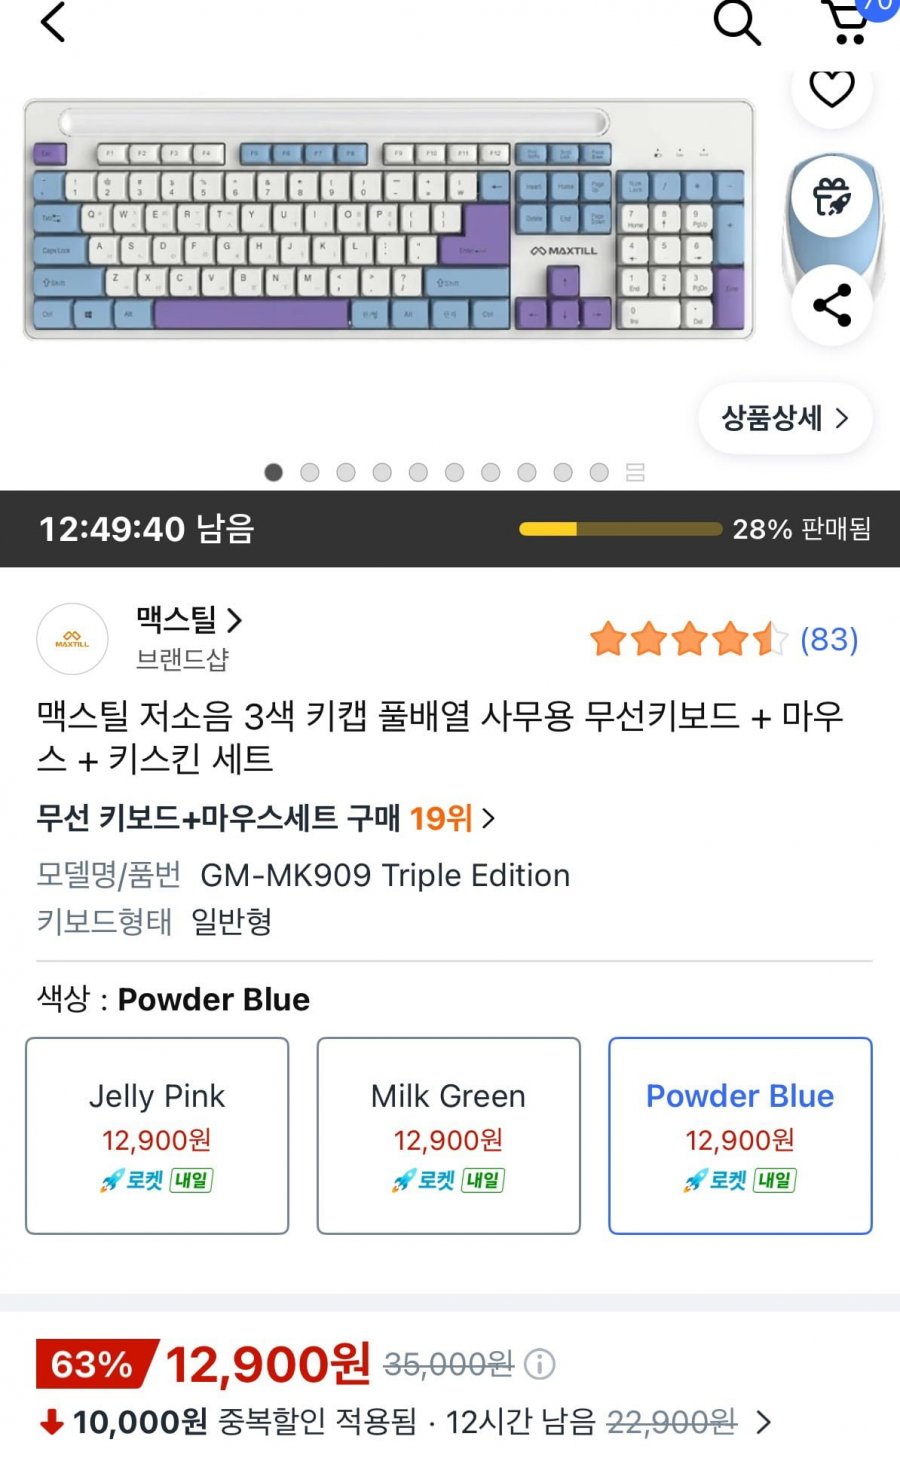Tap the back arrow icon

tap(54, 22)
